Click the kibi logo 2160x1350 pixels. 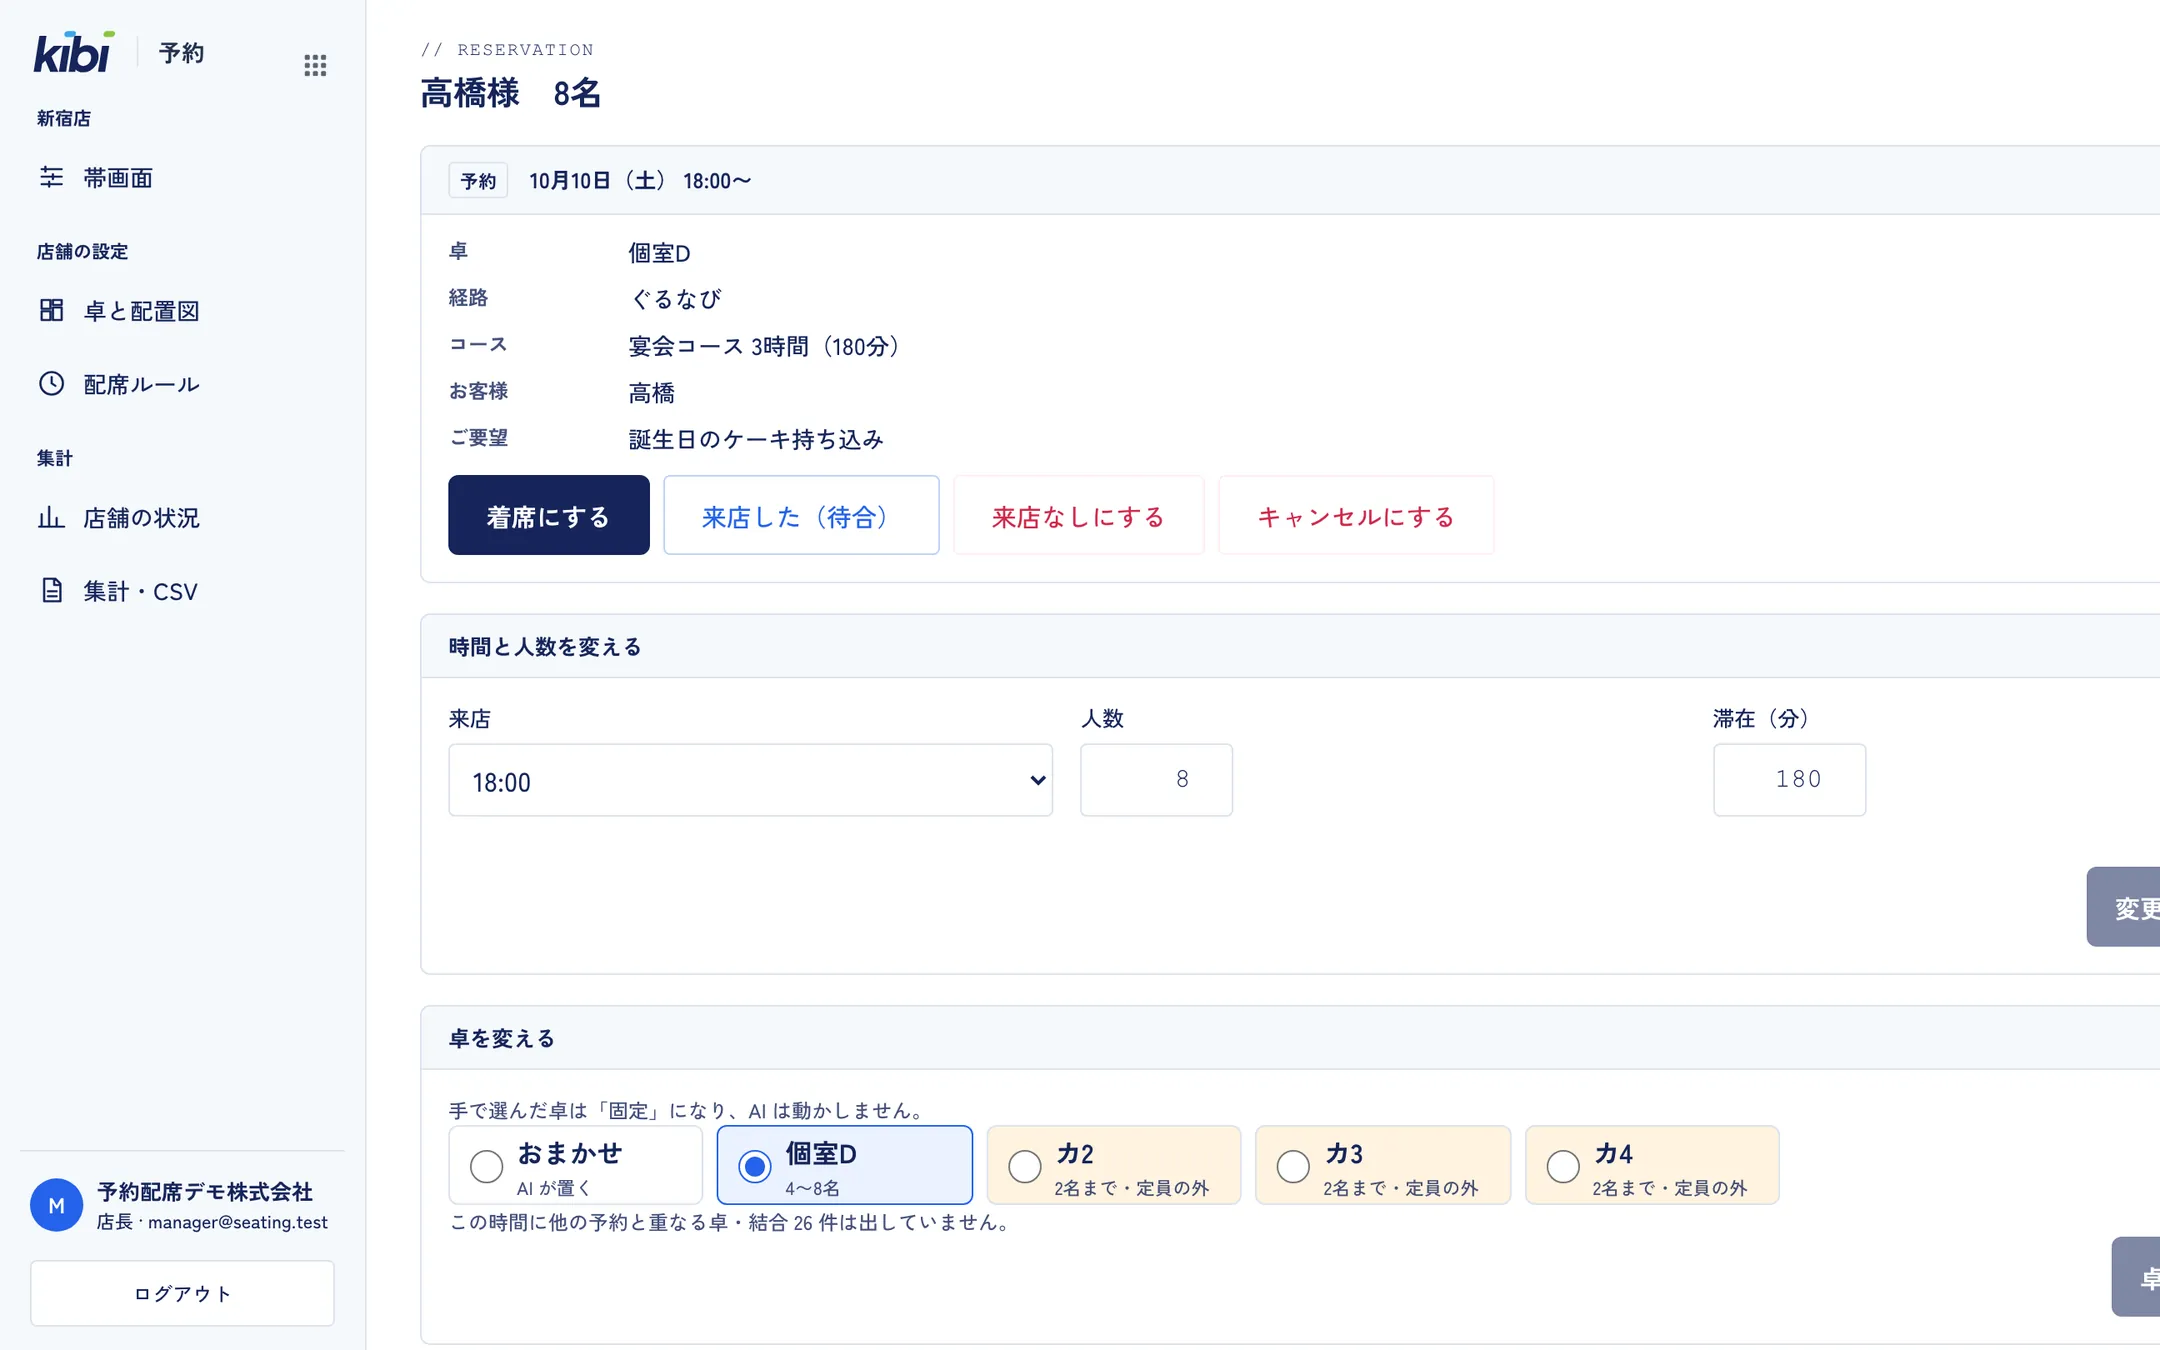[x=74, y=53]
